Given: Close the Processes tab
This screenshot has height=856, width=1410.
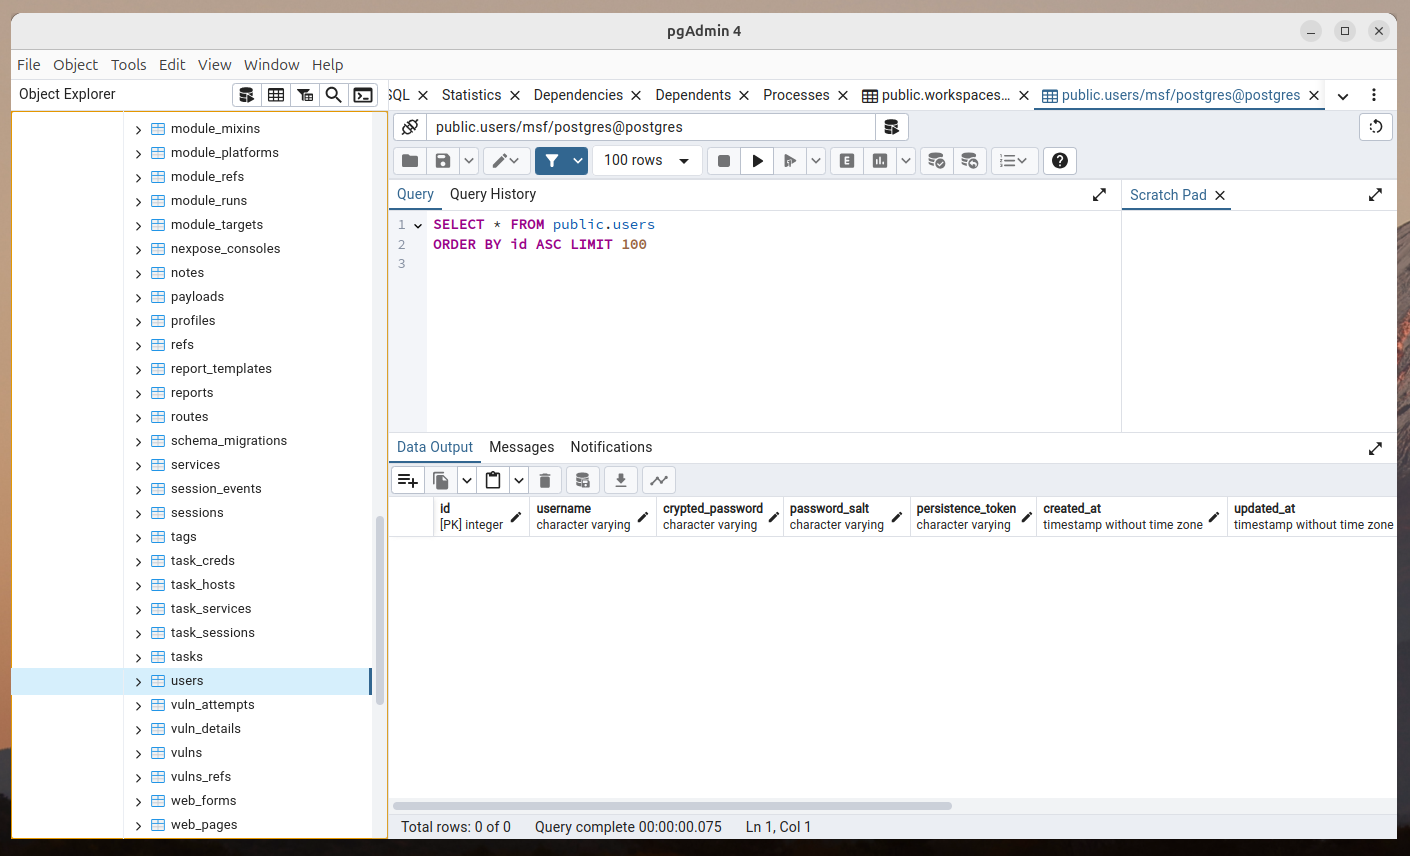Looking at the screenshot, I should pos(843,96).
